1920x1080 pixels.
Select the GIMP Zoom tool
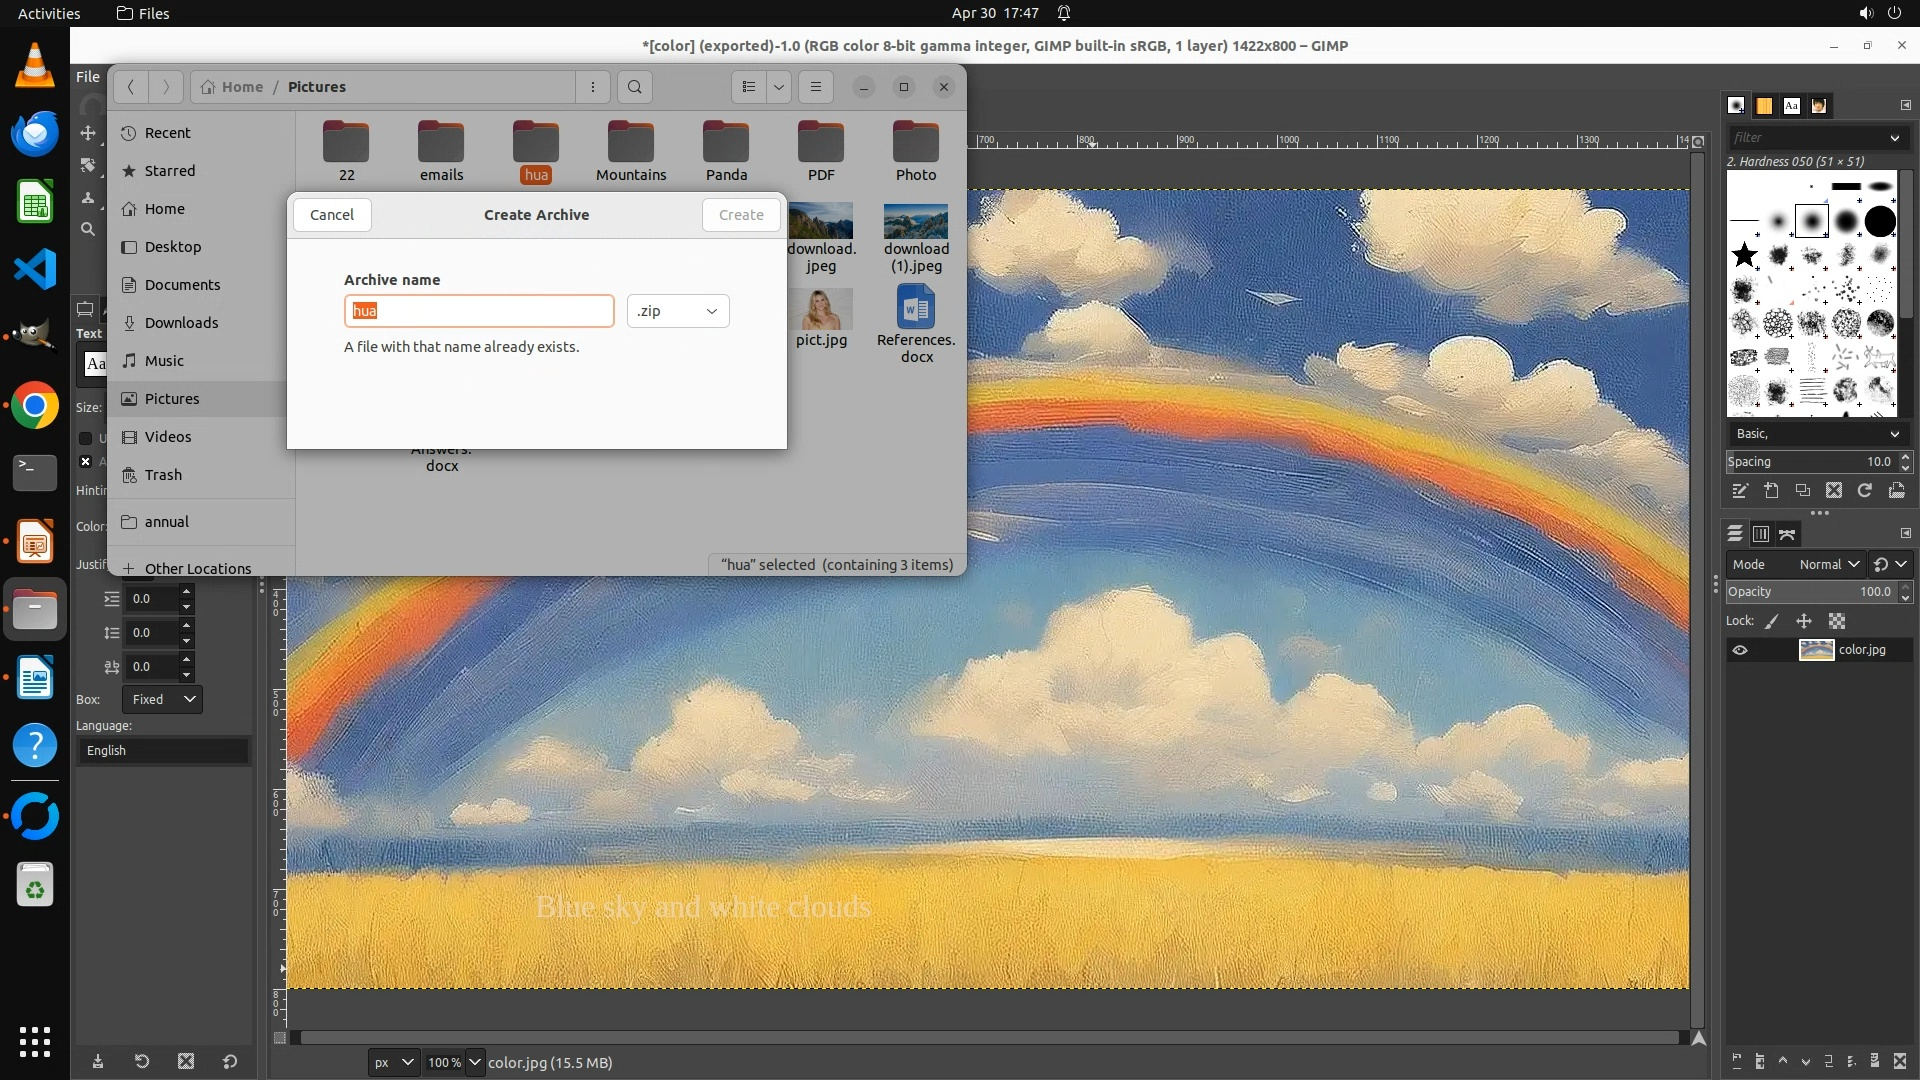[x=88, y=230]
